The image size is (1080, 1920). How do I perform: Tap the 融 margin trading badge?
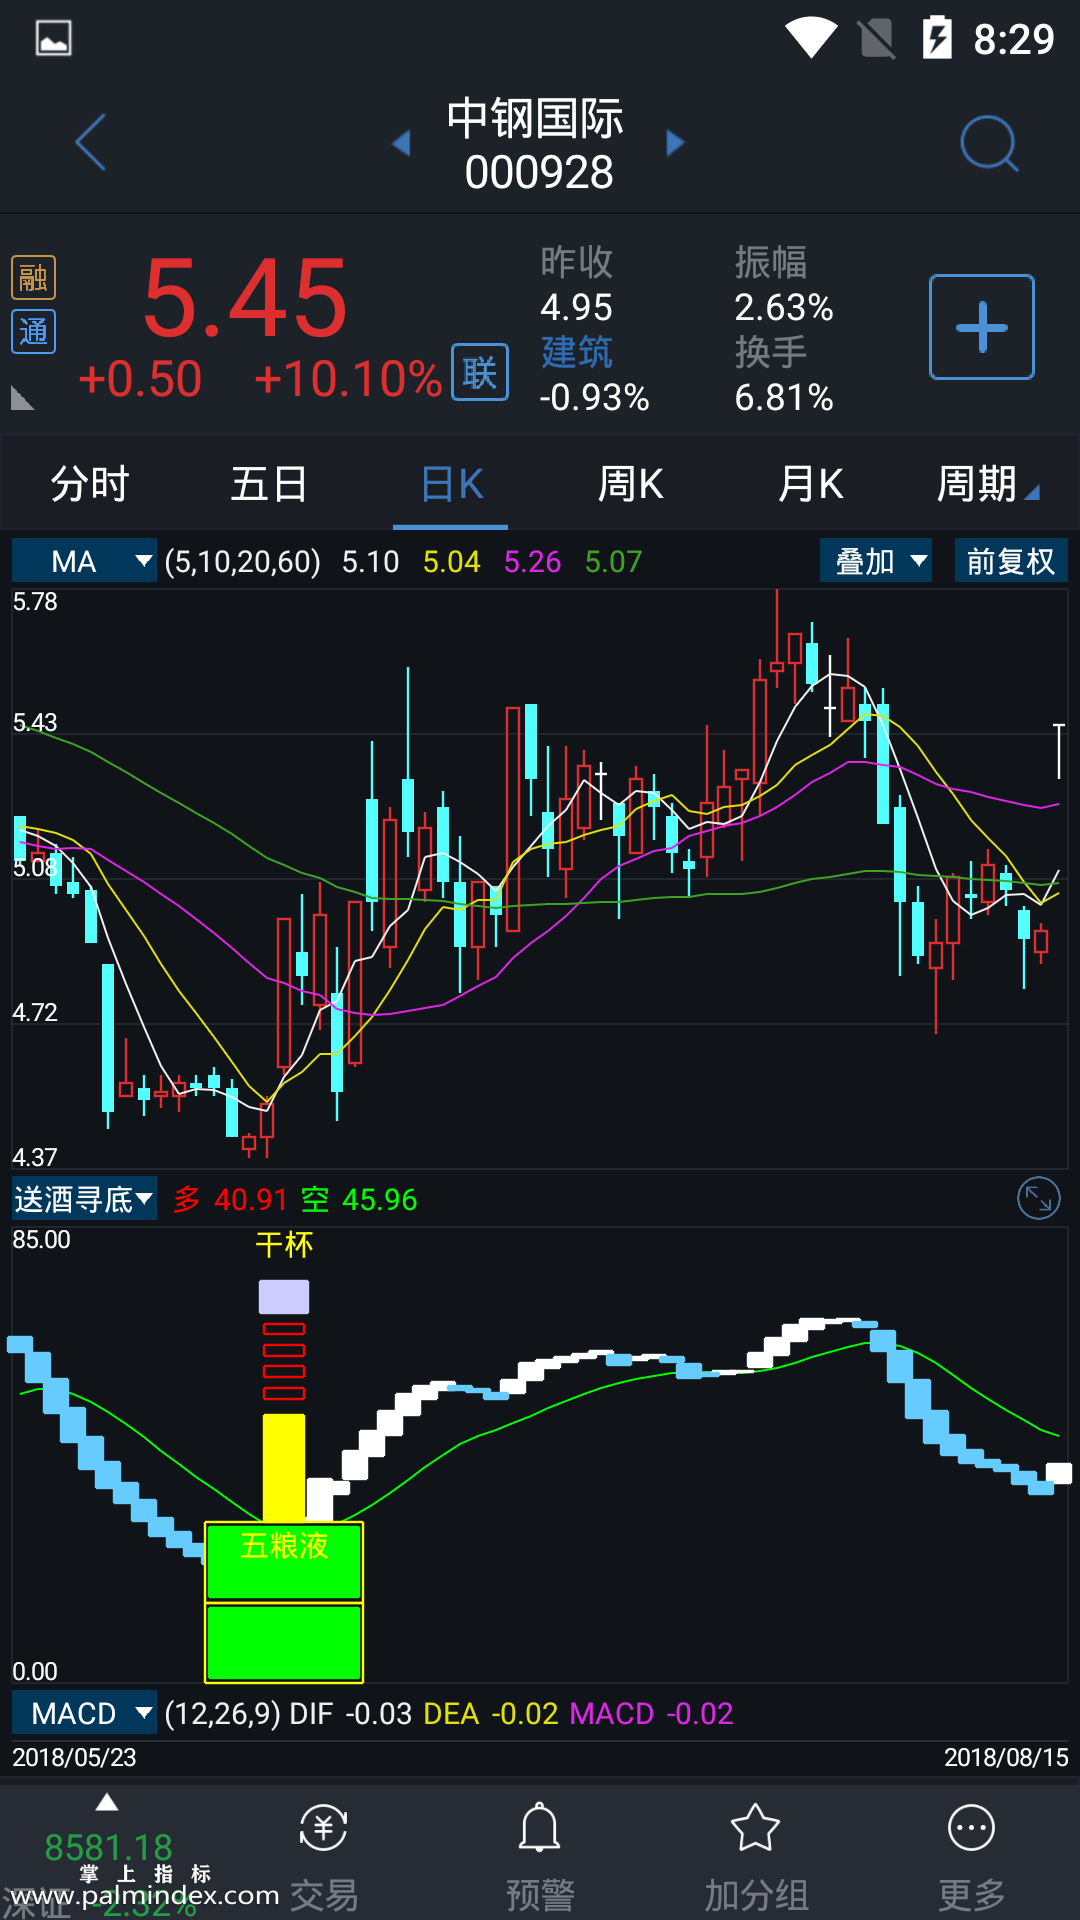[33, 278]
